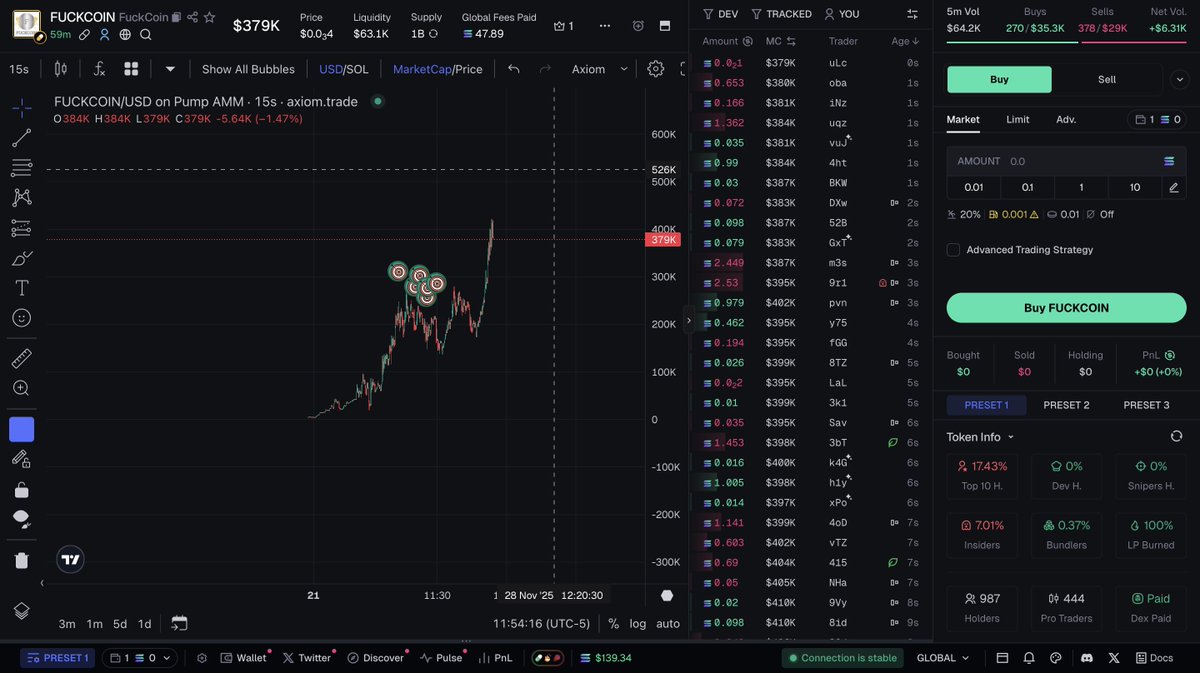The image size is (1200, 673).
Task: Share the FUCKCOIN token page
Action: coord(192,17)
